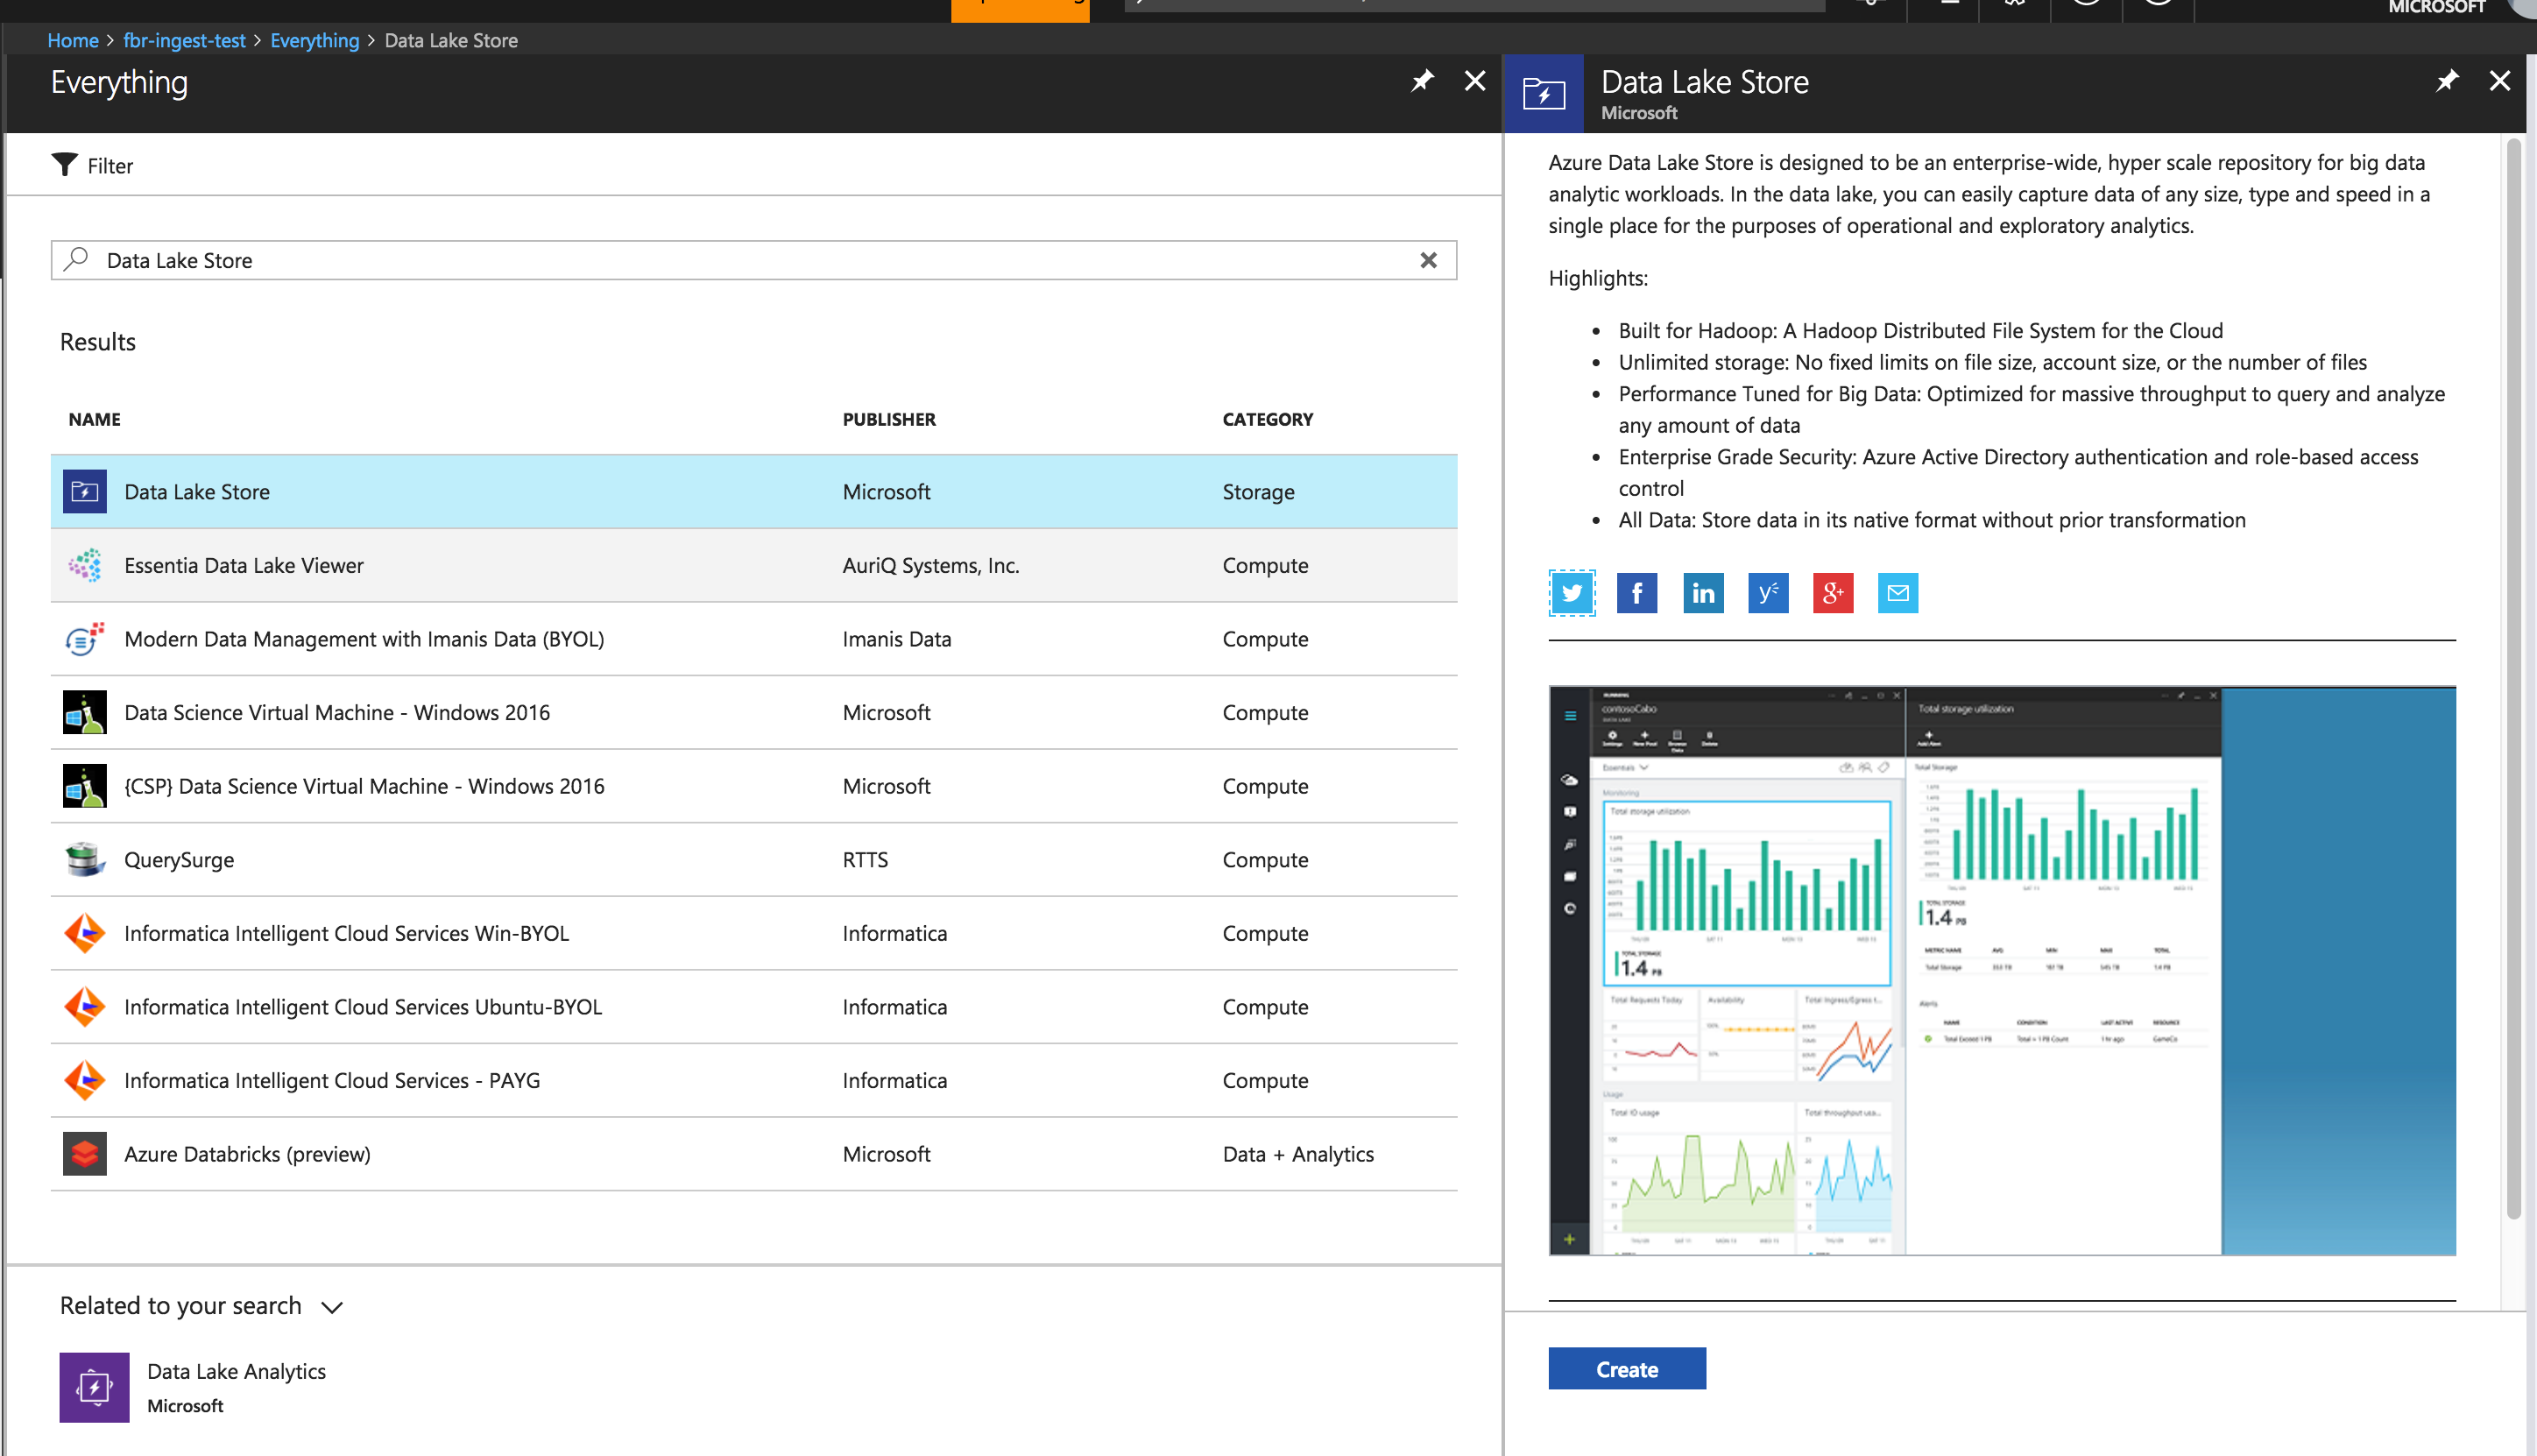Select Informatica Intelligent Cloud Services Win-BYOL

[754, 933]
